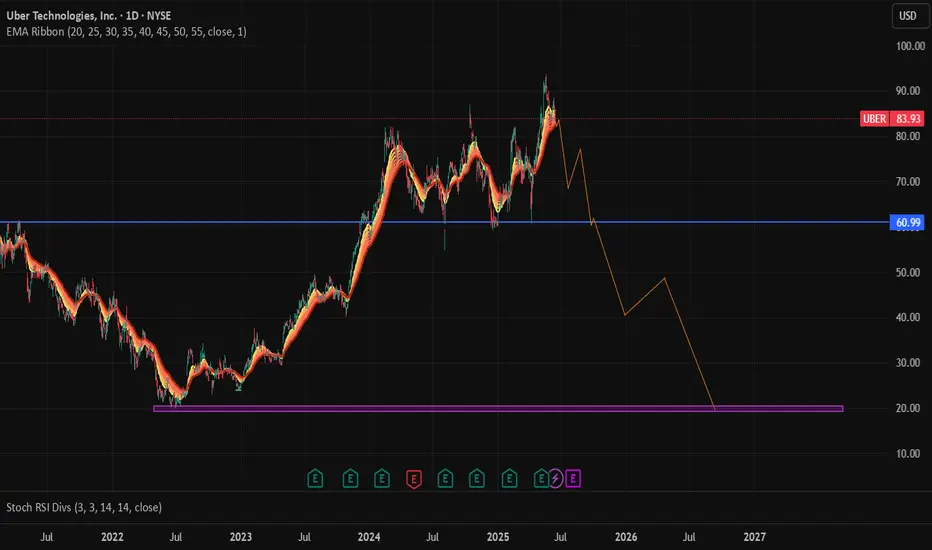This screenshot has height=550, width=932.
Task: Click the Uber Technologies, Inc. symbol title
Action: [x=89, y=16]
